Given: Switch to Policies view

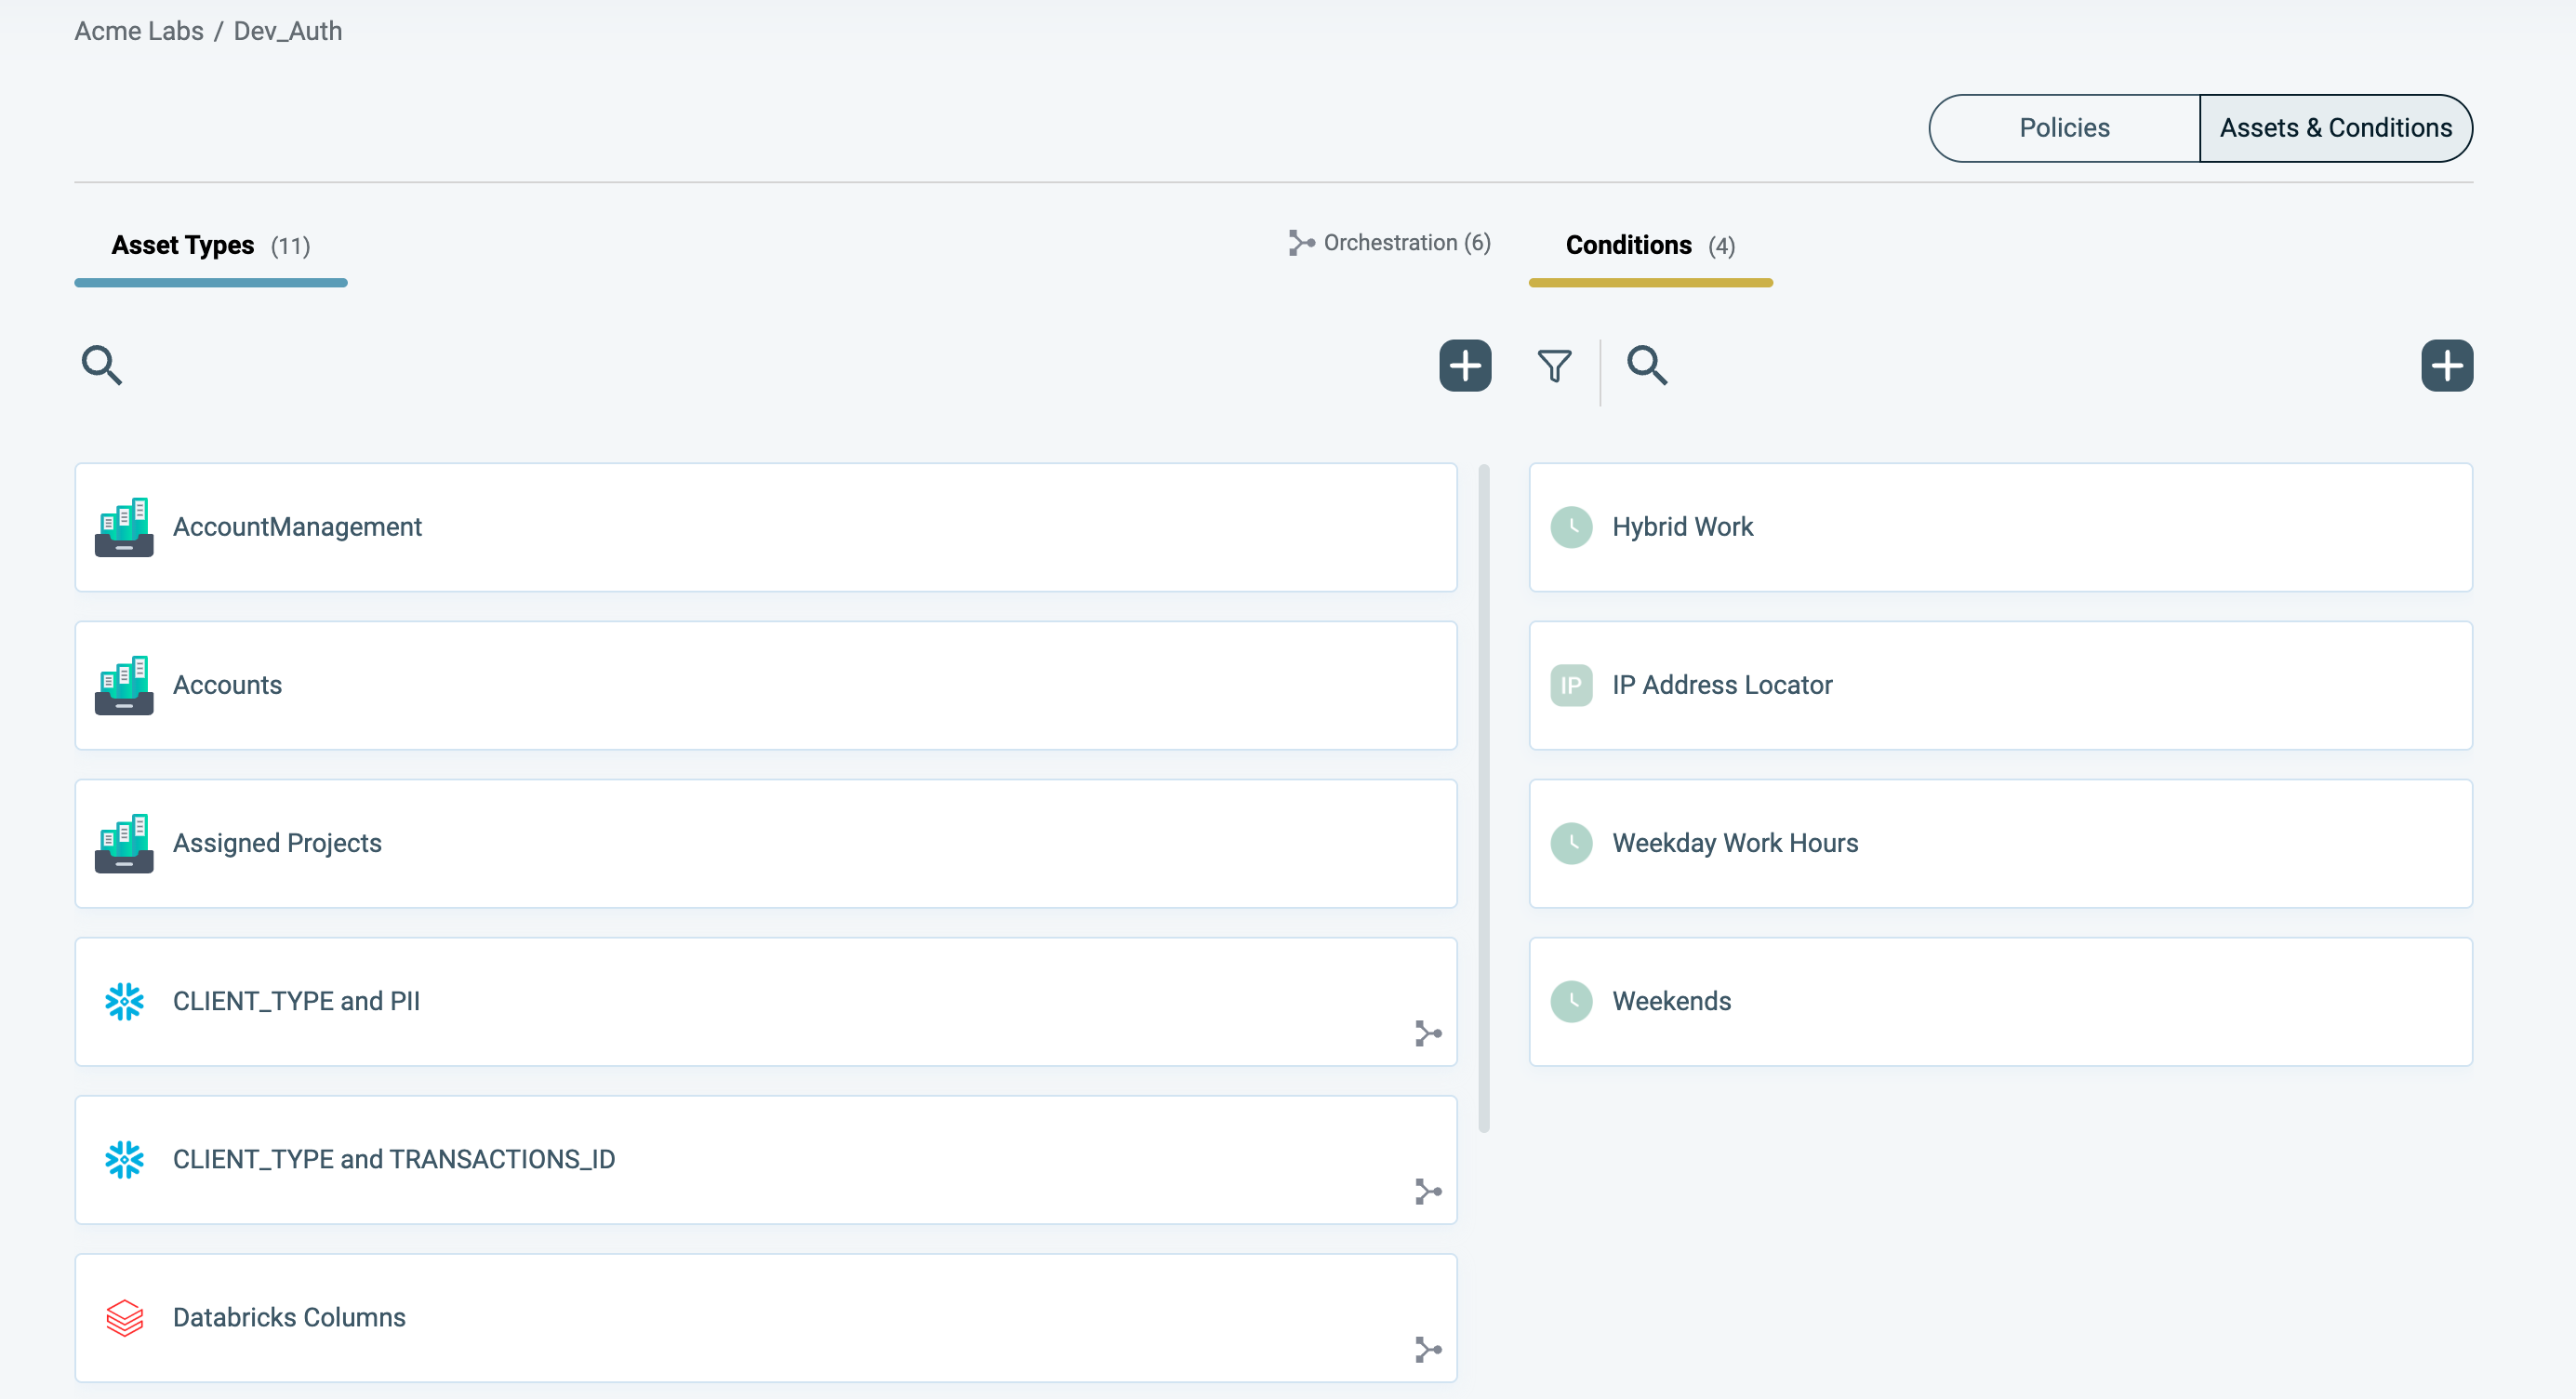Looking at the screenshot, I should [x=2063, y=128].
